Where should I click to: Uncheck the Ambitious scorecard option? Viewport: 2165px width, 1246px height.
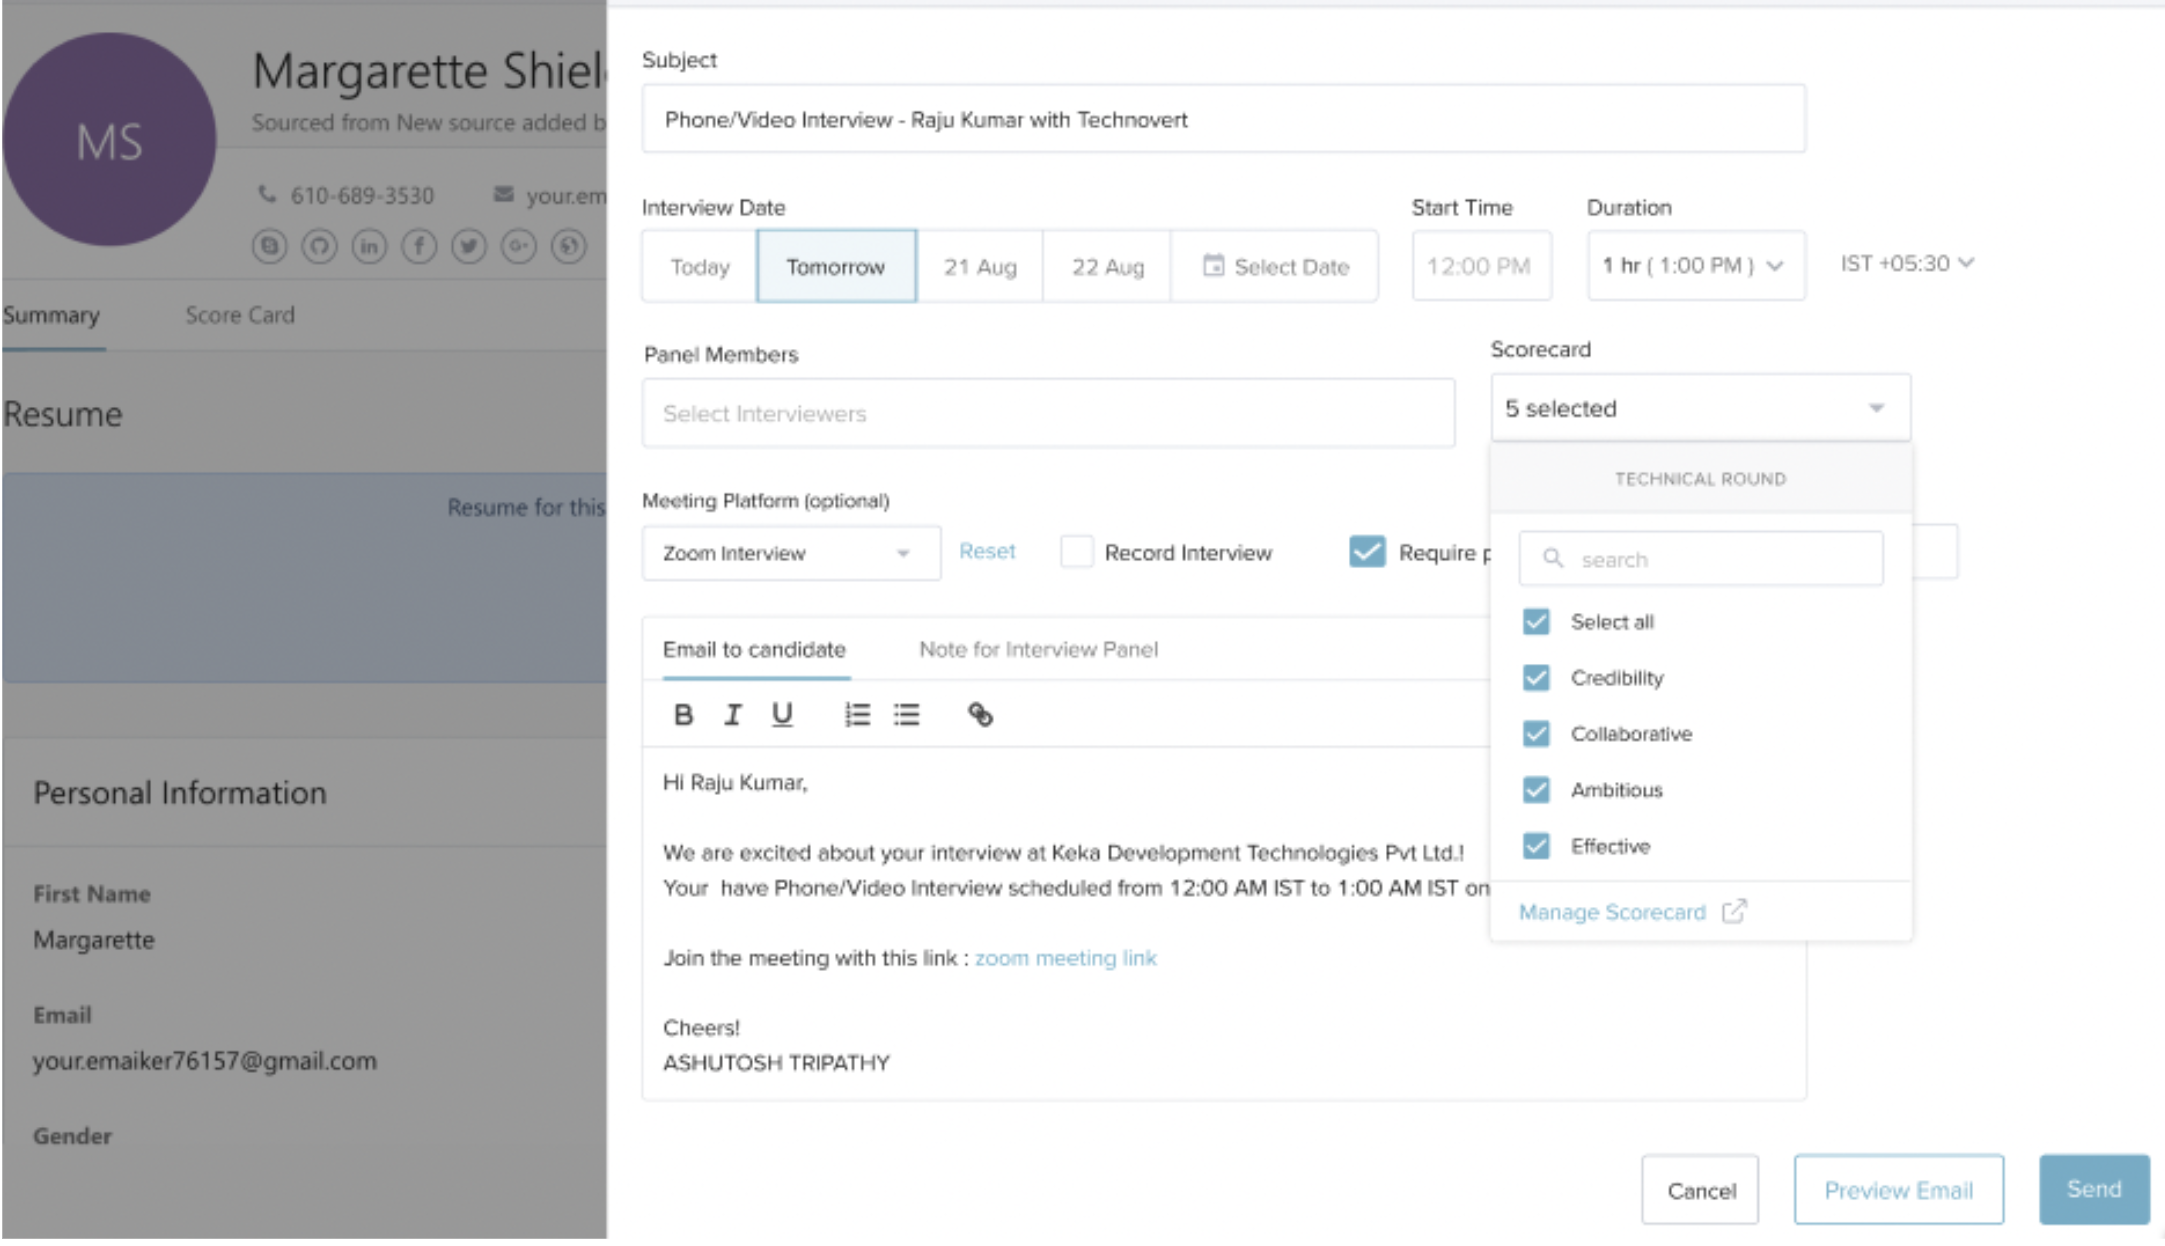coord(1536,790)
